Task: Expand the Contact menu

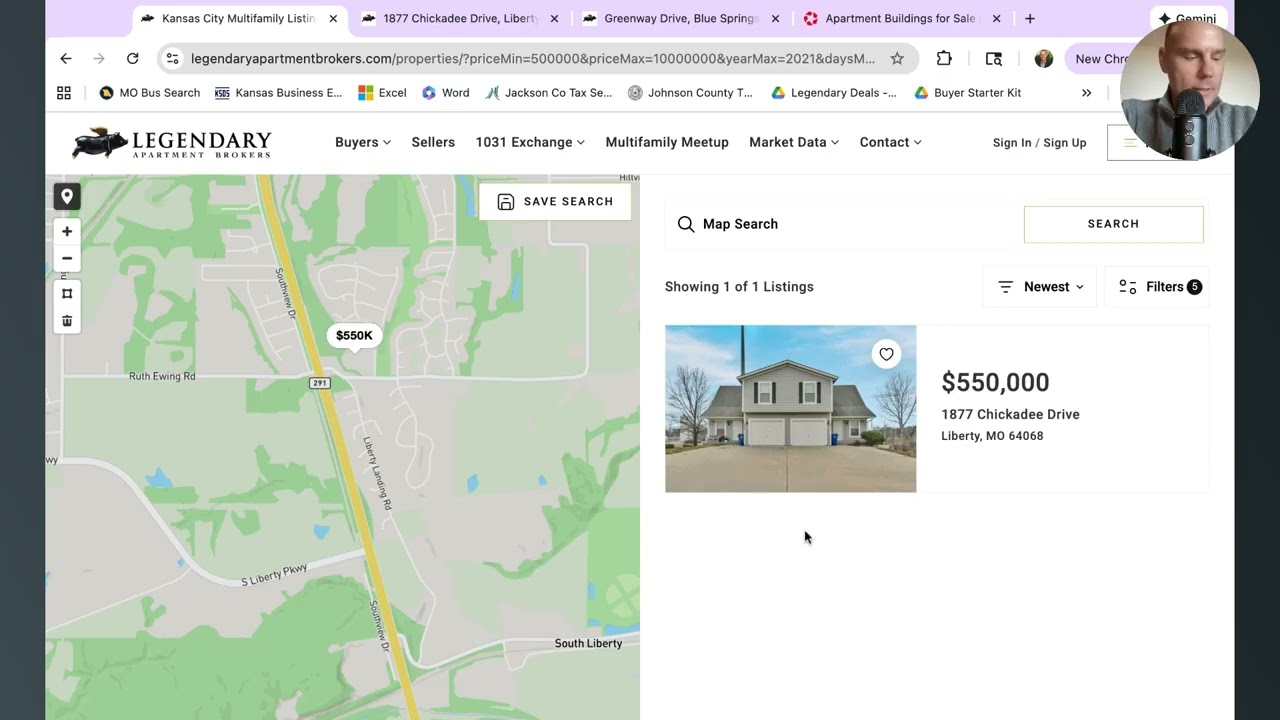Action: pos(890,142)
